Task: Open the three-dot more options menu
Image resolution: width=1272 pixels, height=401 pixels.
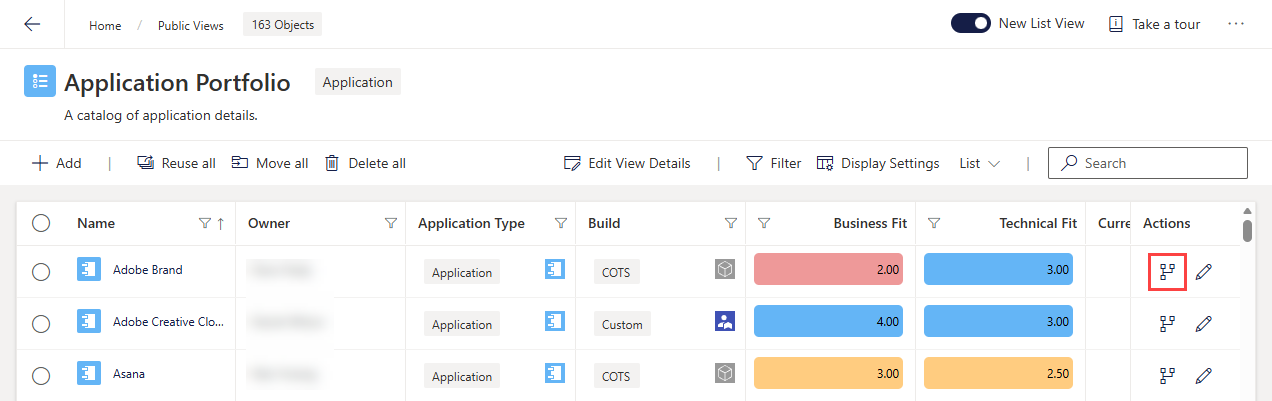Action: 1236,24
